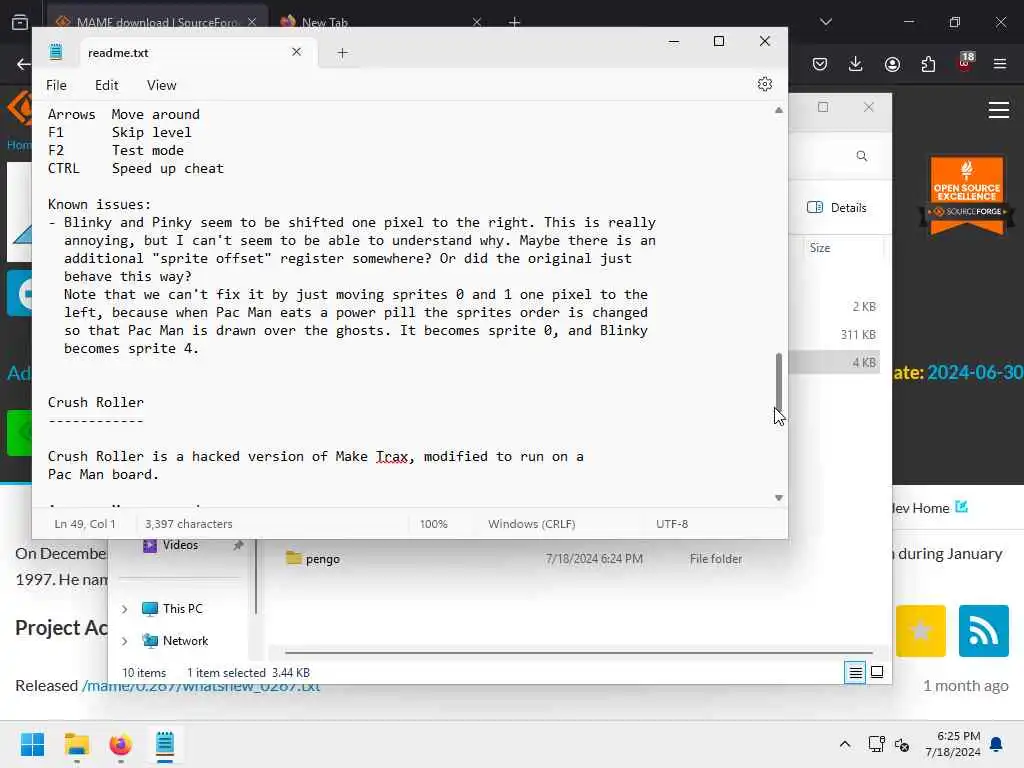This screenshot has width=1024, height=768.
Task: Open the File menu in Notepad
Action: [x=56, y=85]
